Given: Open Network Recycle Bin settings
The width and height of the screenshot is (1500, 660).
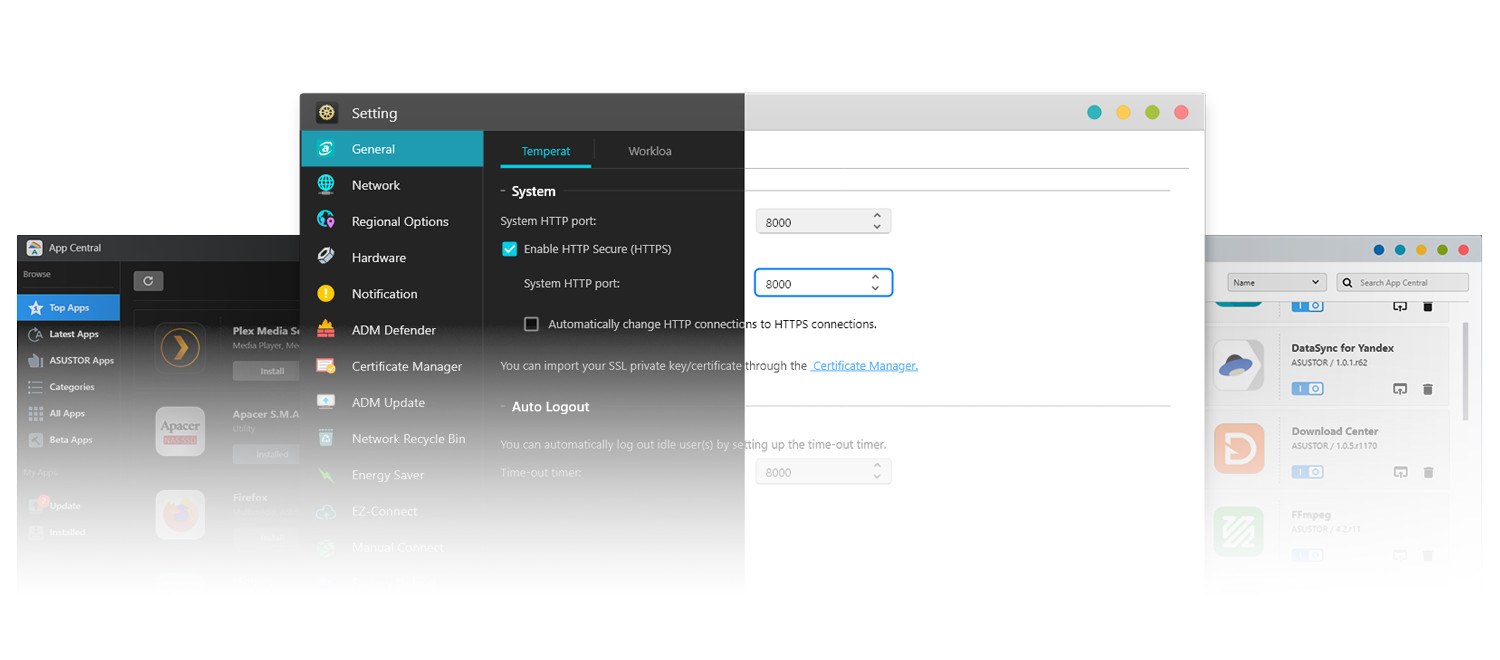Looking at the screenshot, I should pyautogui.click(x=408, y=438).
